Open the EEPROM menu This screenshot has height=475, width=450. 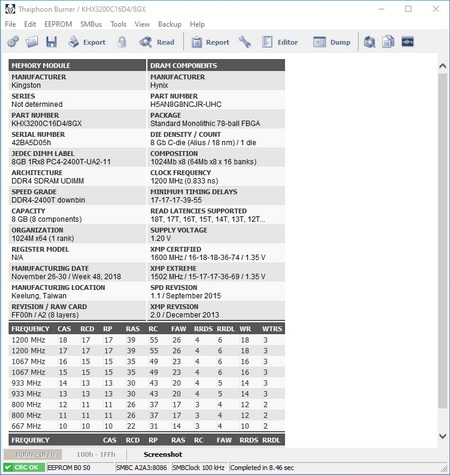[x=58, y=24]
